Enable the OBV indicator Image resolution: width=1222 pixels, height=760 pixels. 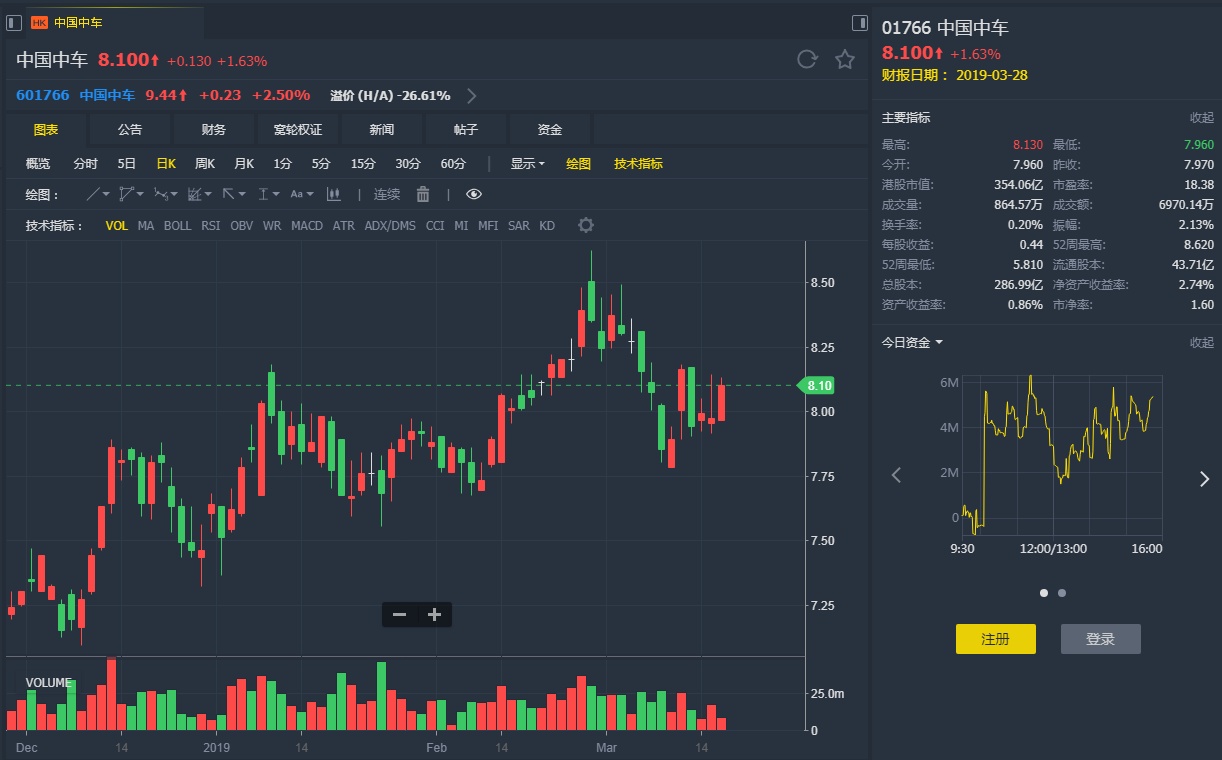click(242, 226)
